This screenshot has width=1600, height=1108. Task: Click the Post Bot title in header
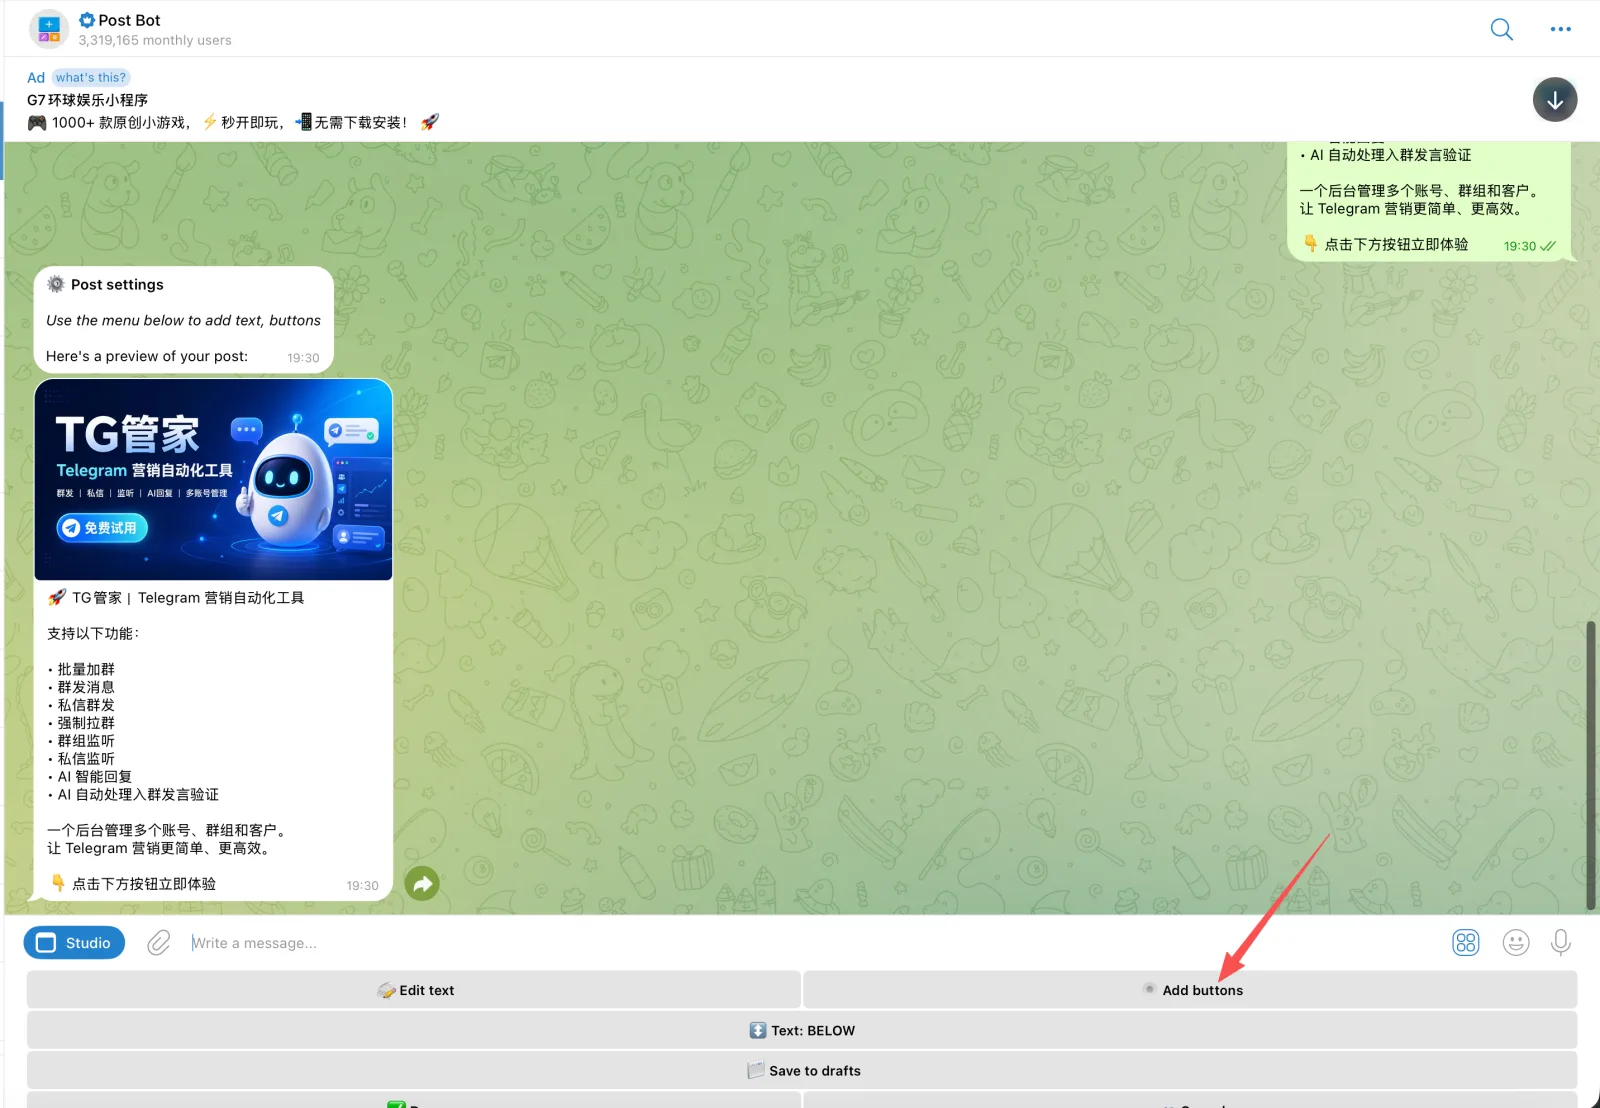point(129,20)
